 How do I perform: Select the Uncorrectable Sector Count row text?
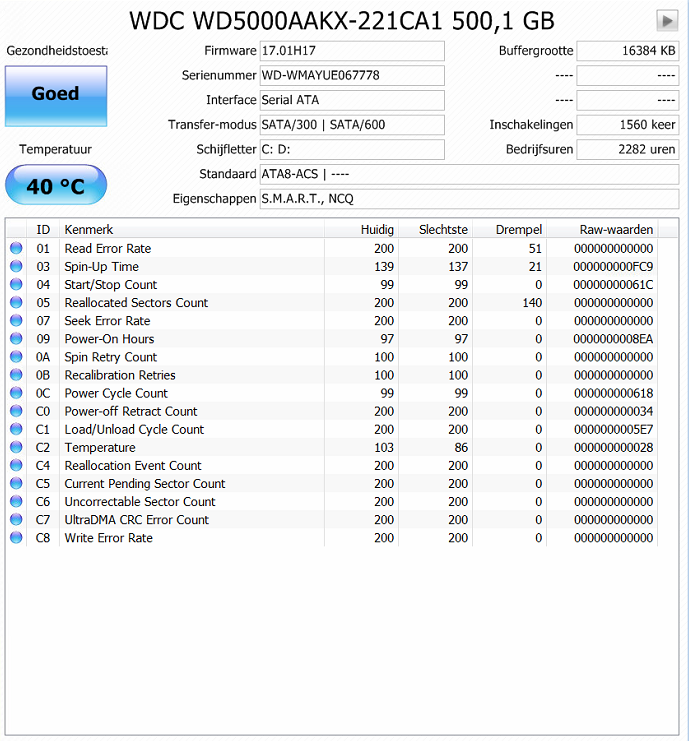tap(140, 501)
